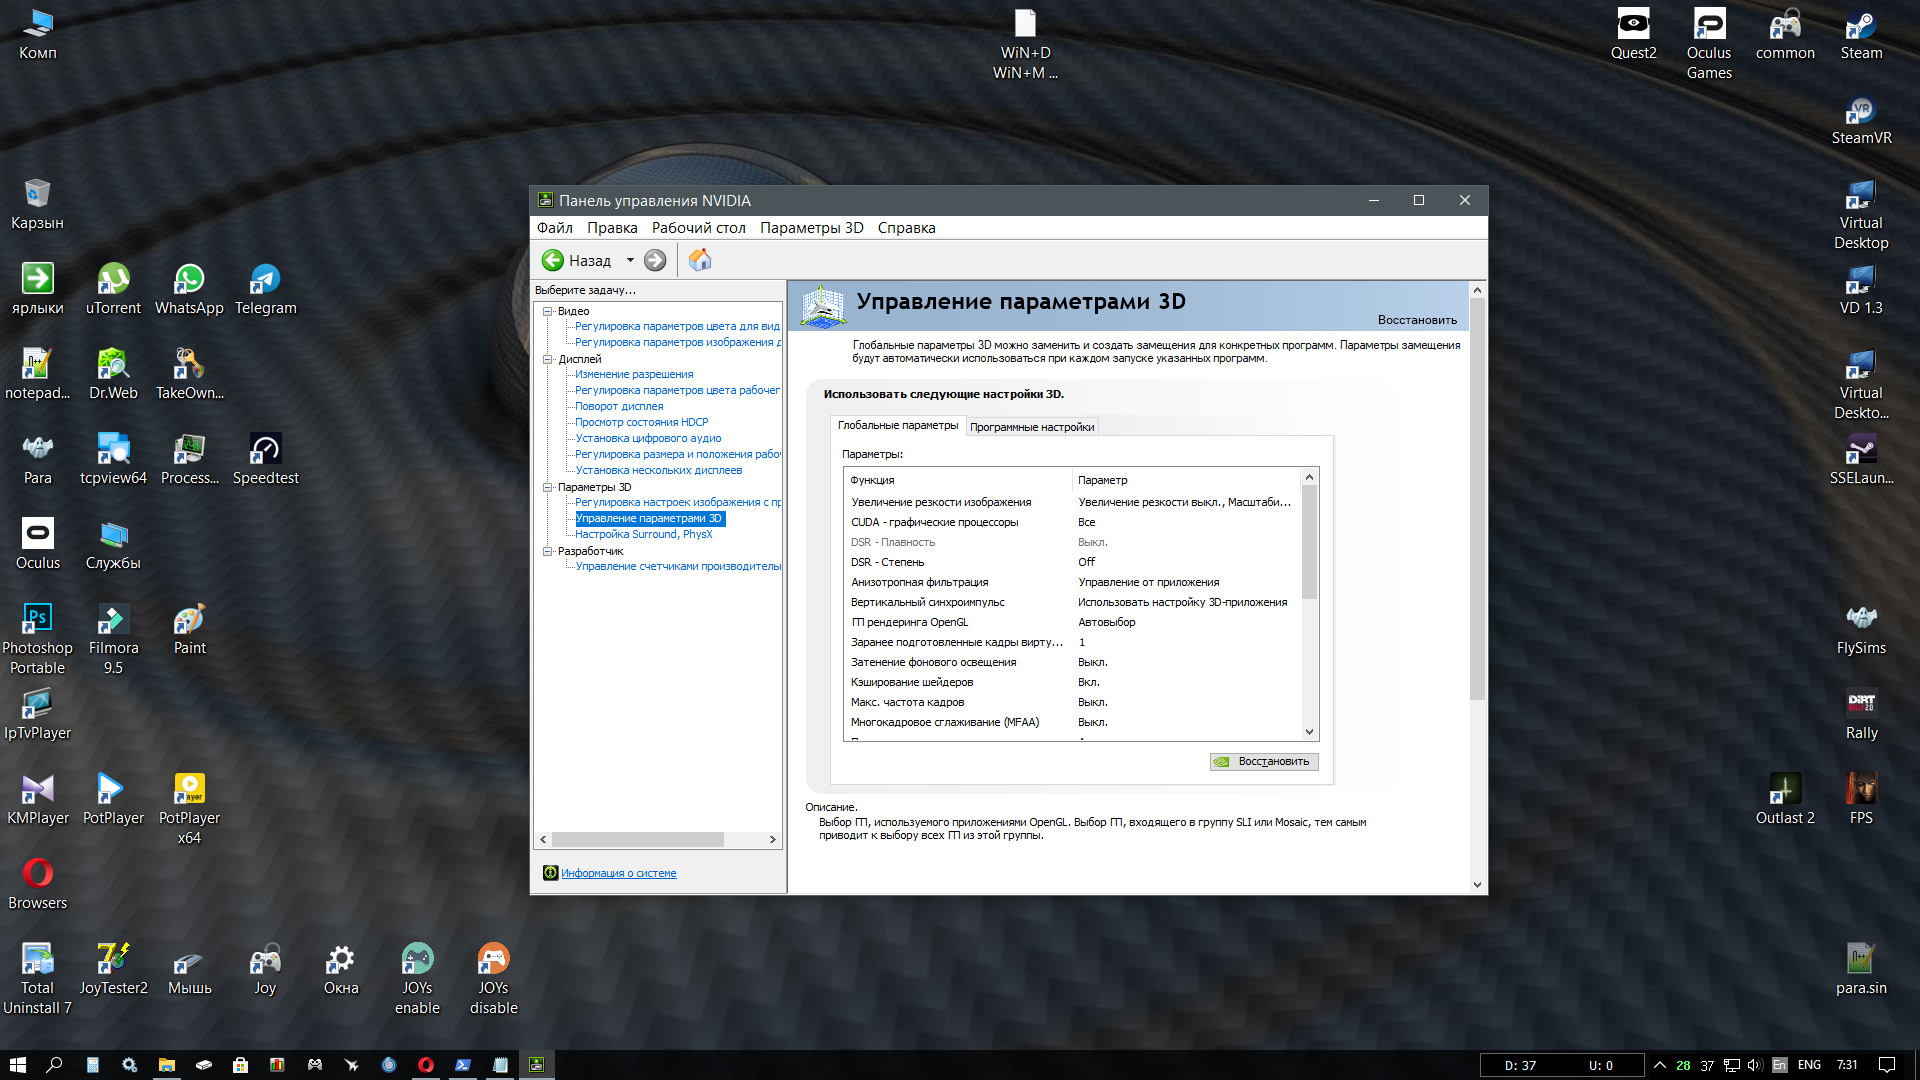Click the Home icon in NVIDIA toolbar
The height and width of the screenshot is (1080, 1920).
(700, 260)
